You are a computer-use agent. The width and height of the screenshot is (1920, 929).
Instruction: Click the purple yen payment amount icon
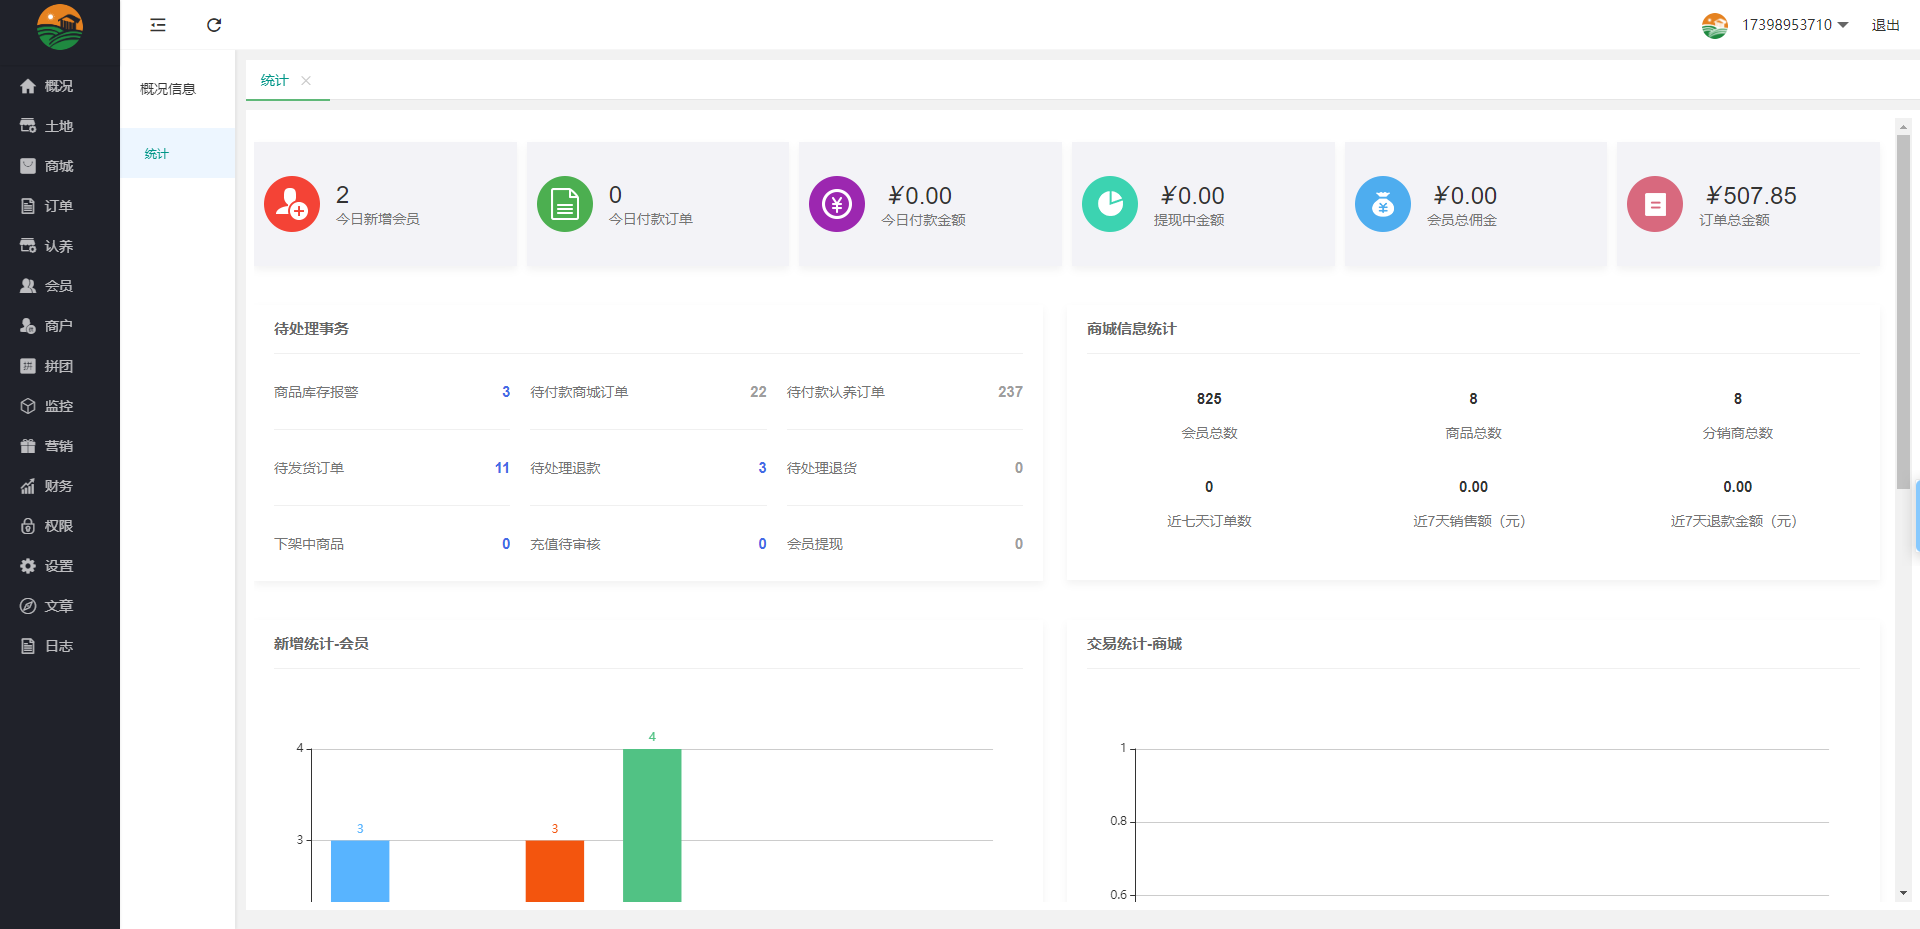837,204
